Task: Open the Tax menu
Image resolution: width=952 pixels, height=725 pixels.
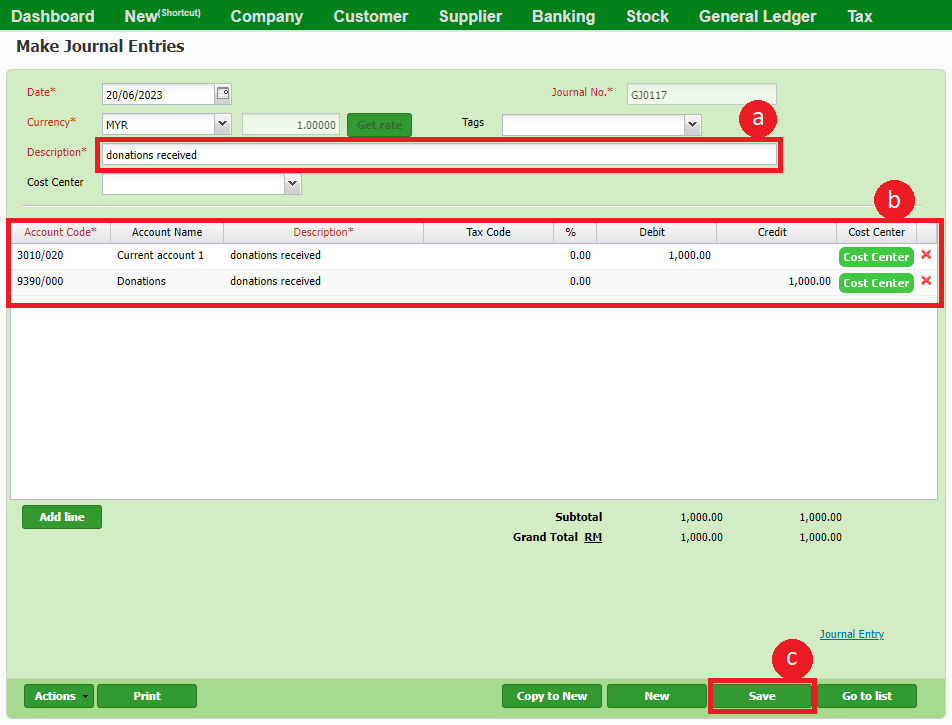Action: tap(860, 16)
